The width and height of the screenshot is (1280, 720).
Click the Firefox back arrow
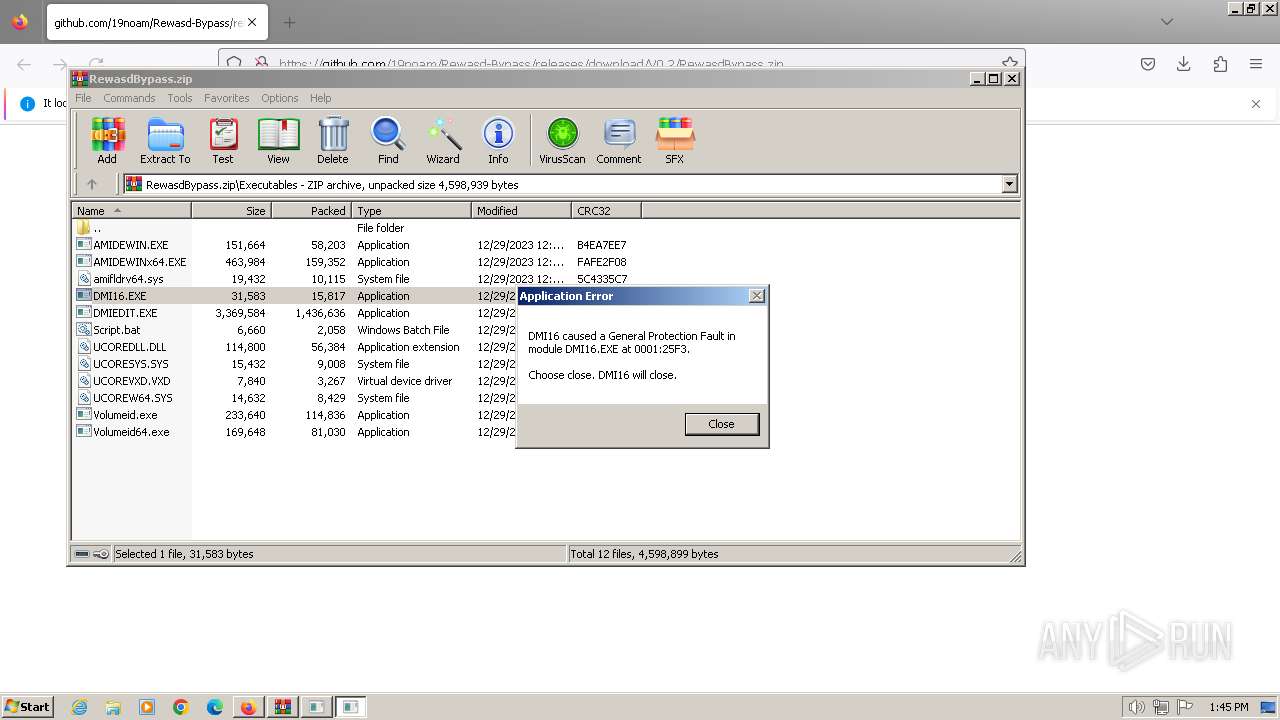(24, 64)
